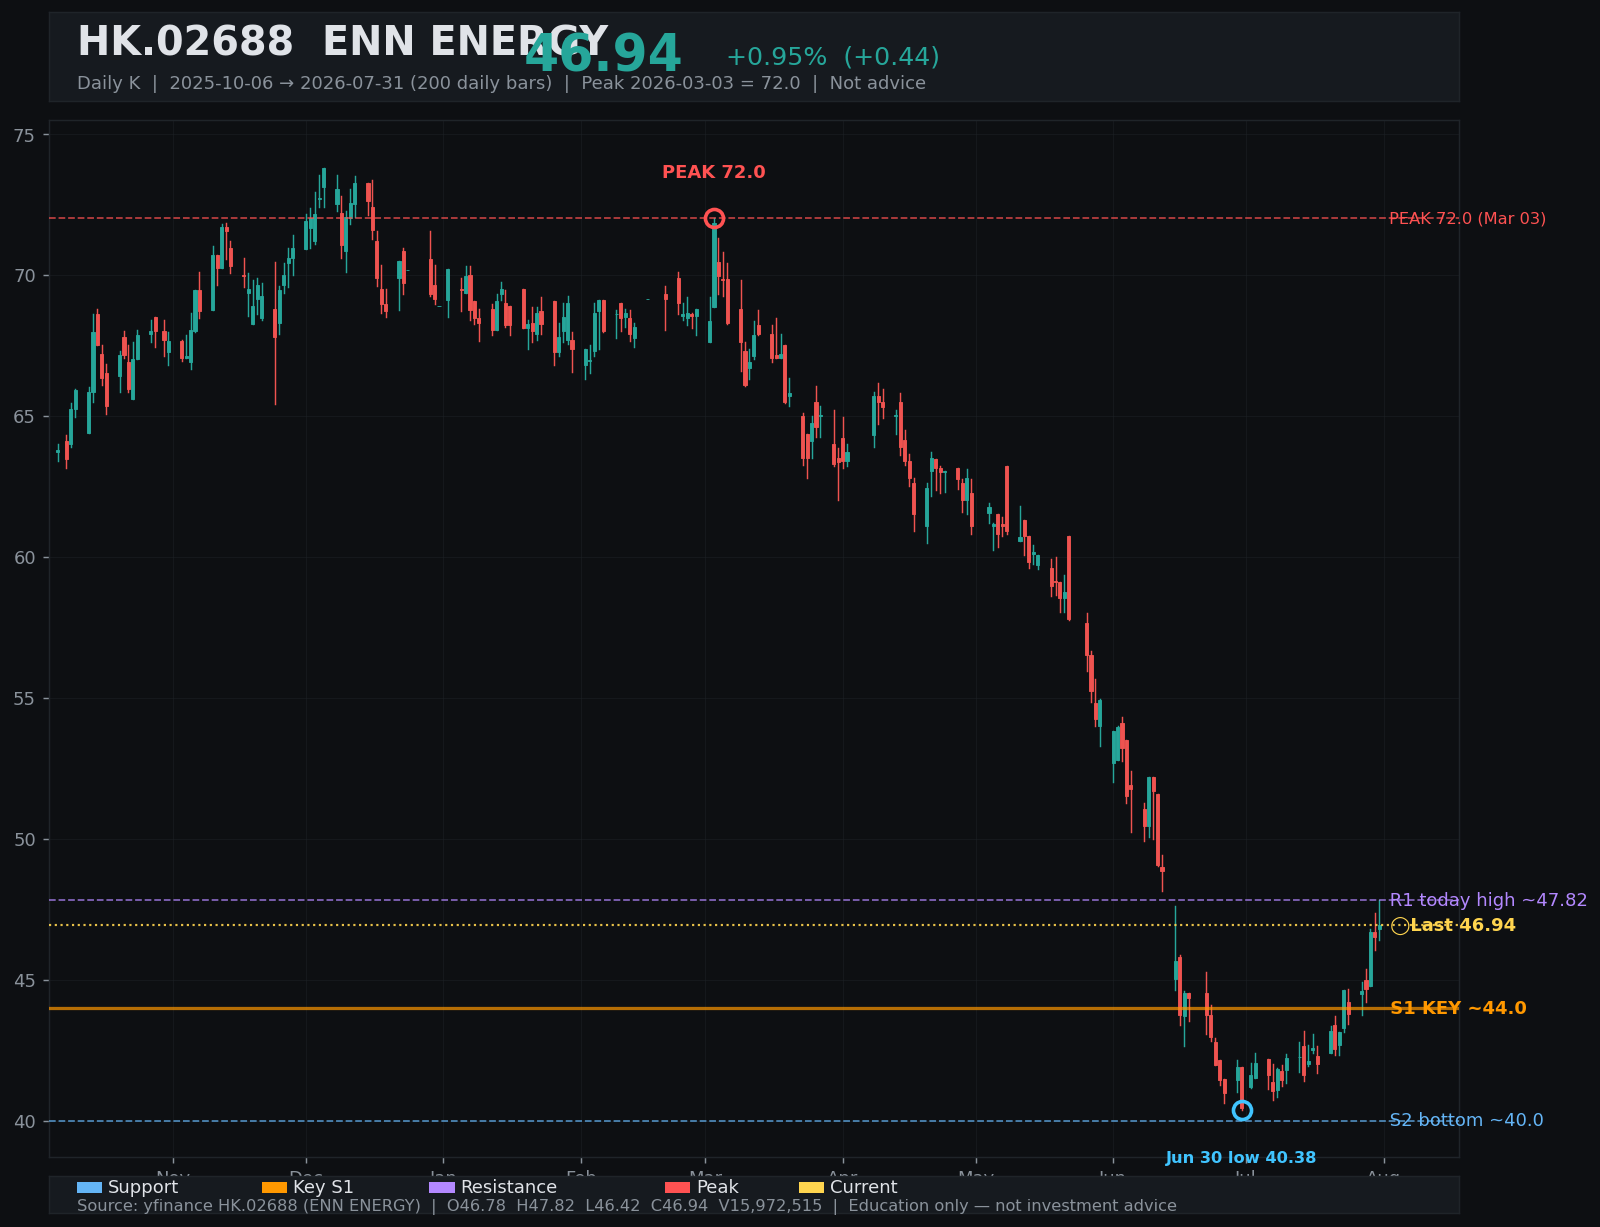1600x1227 pixels.
Task: Click the 'S2 bottom ~40.0' label
Action: [1466, 1120]
